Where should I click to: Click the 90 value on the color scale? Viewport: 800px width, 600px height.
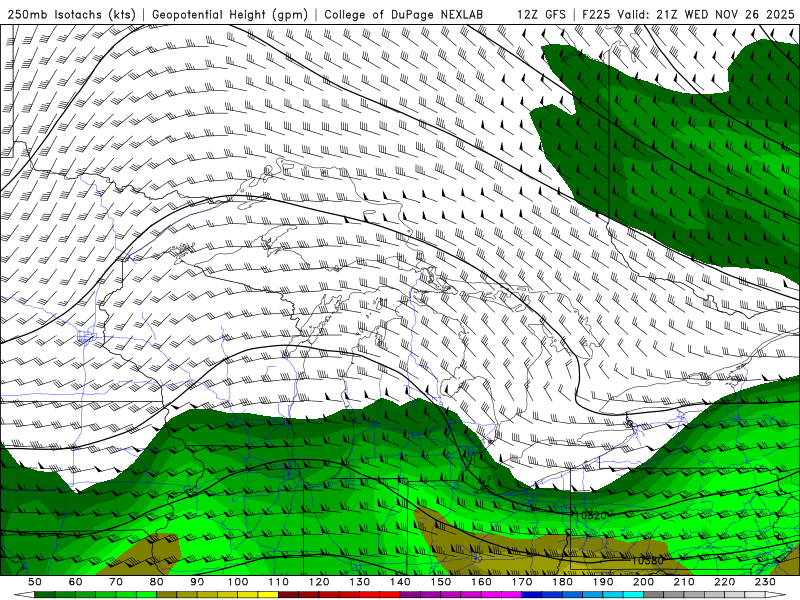pos(197,582)
